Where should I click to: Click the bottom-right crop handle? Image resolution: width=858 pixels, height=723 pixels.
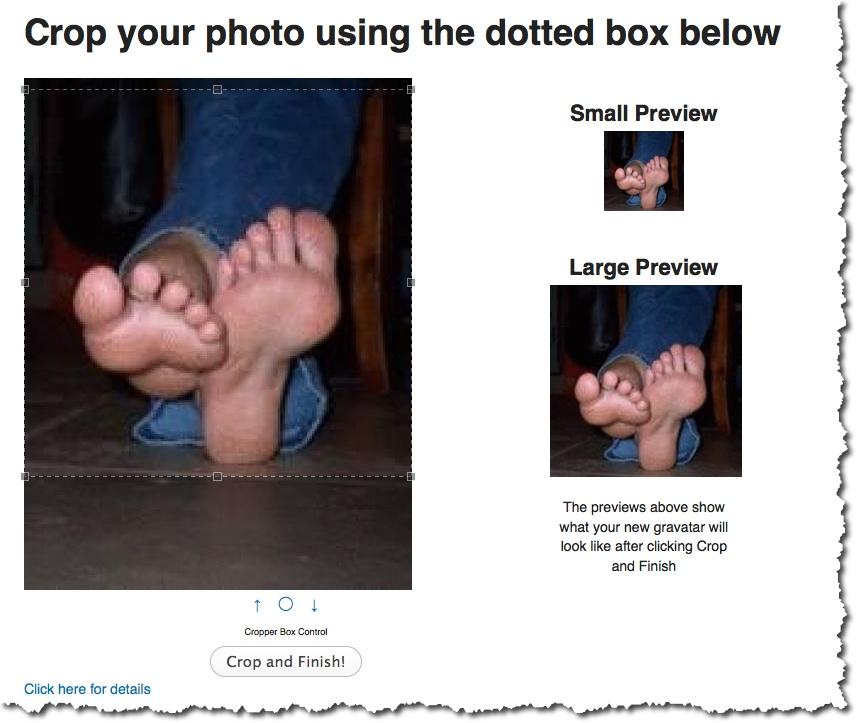411,476
